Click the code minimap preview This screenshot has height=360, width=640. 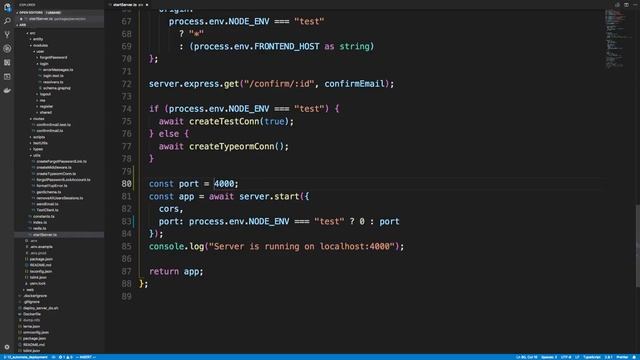(x=619, y=39)
